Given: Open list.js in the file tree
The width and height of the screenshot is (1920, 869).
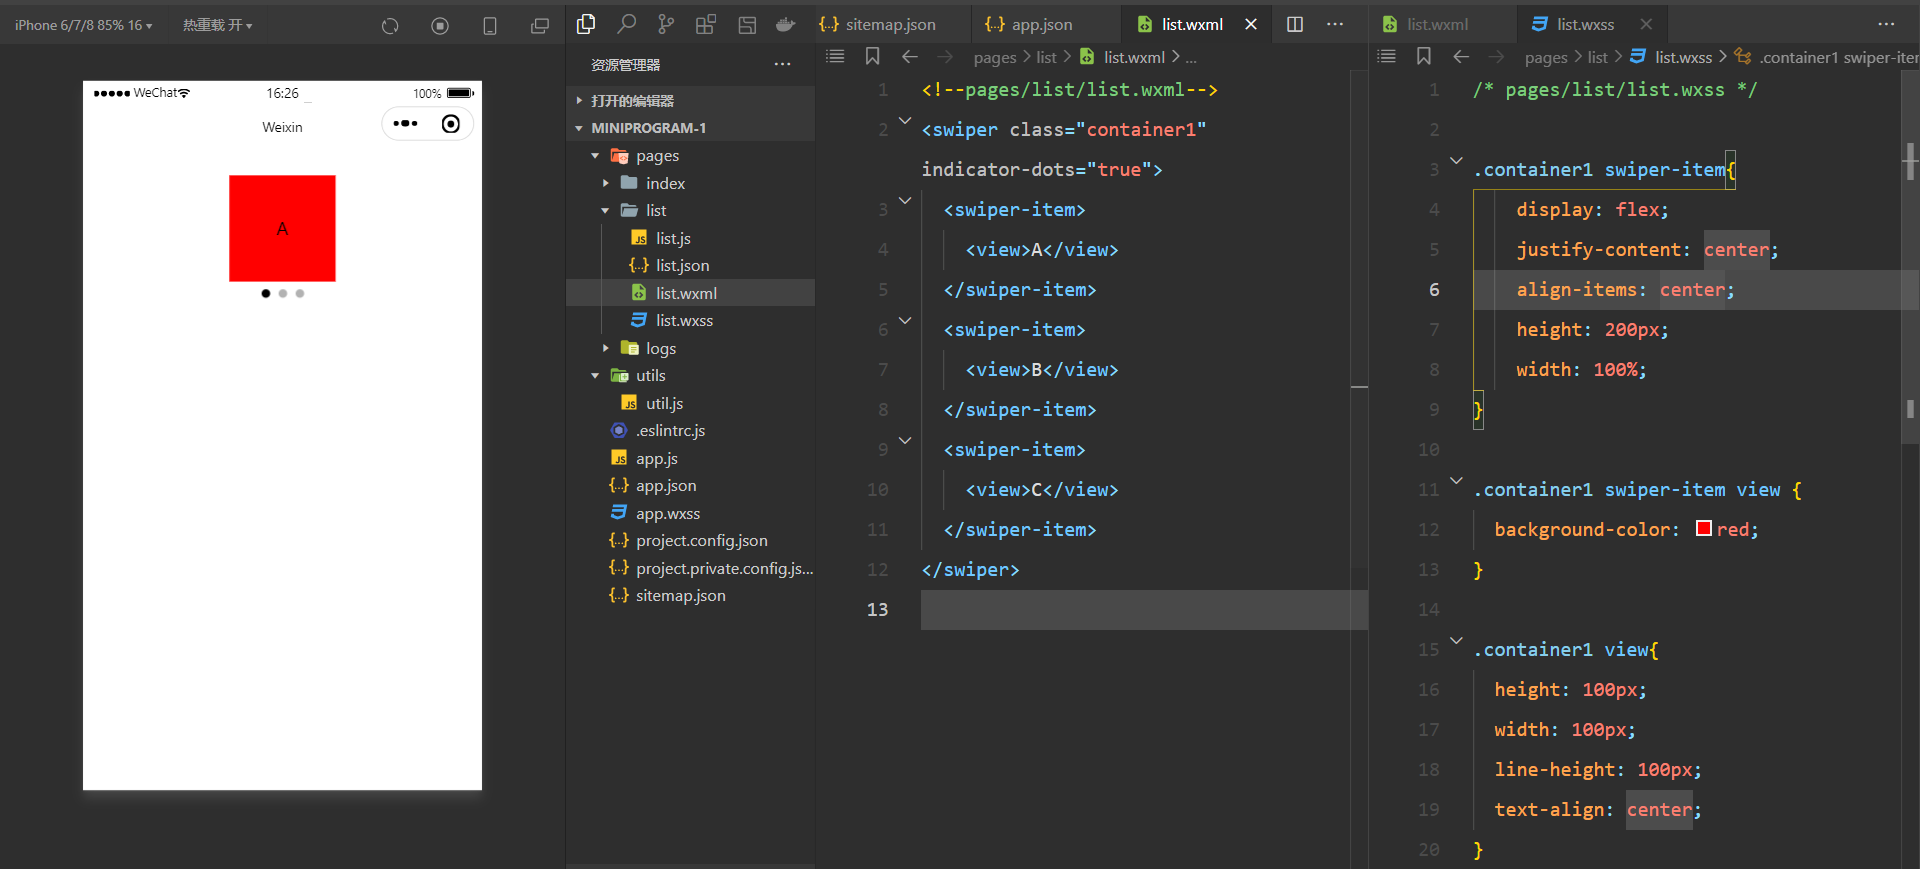Looking at the screenshot, I should 673,238.
